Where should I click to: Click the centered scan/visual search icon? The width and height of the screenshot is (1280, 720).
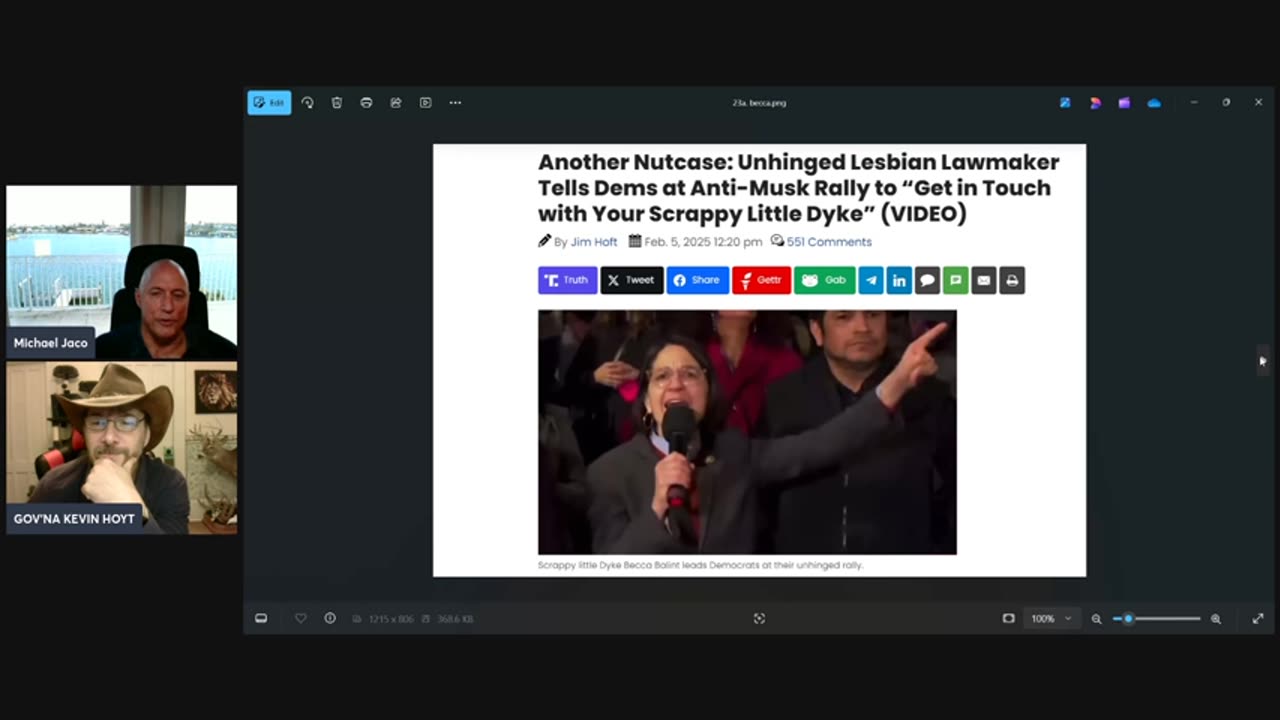[x=759, y=618]
